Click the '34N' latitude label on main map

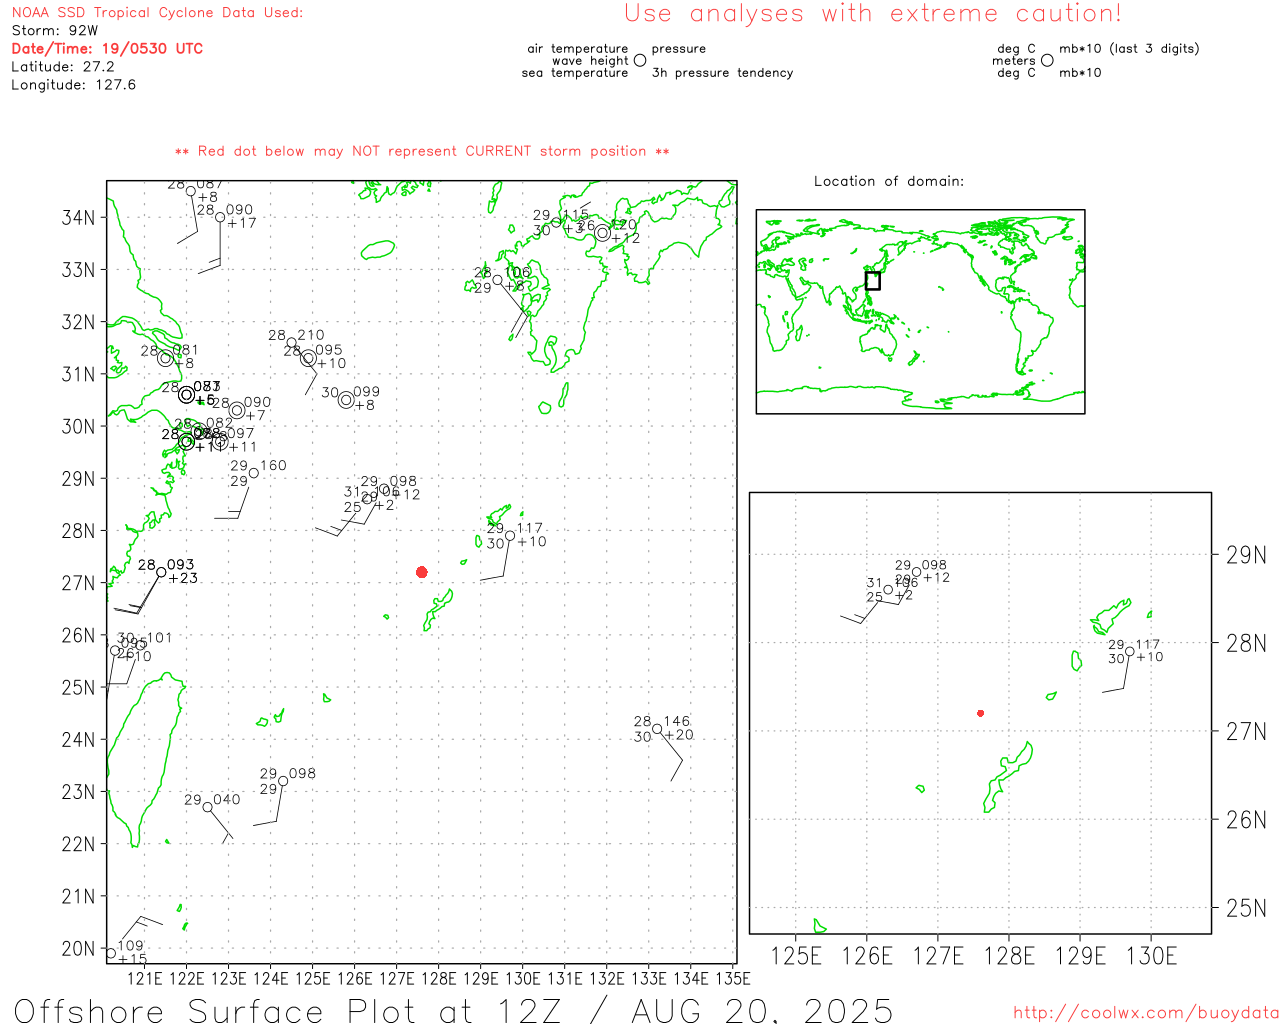[79, 217]
